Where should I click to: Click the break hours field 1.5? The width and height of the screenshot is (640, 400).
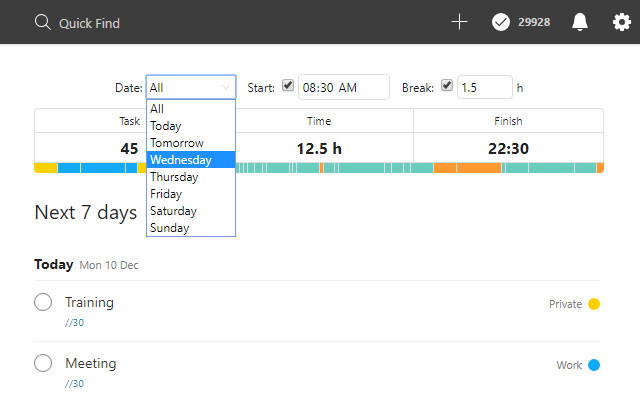(x=484, y=87)
